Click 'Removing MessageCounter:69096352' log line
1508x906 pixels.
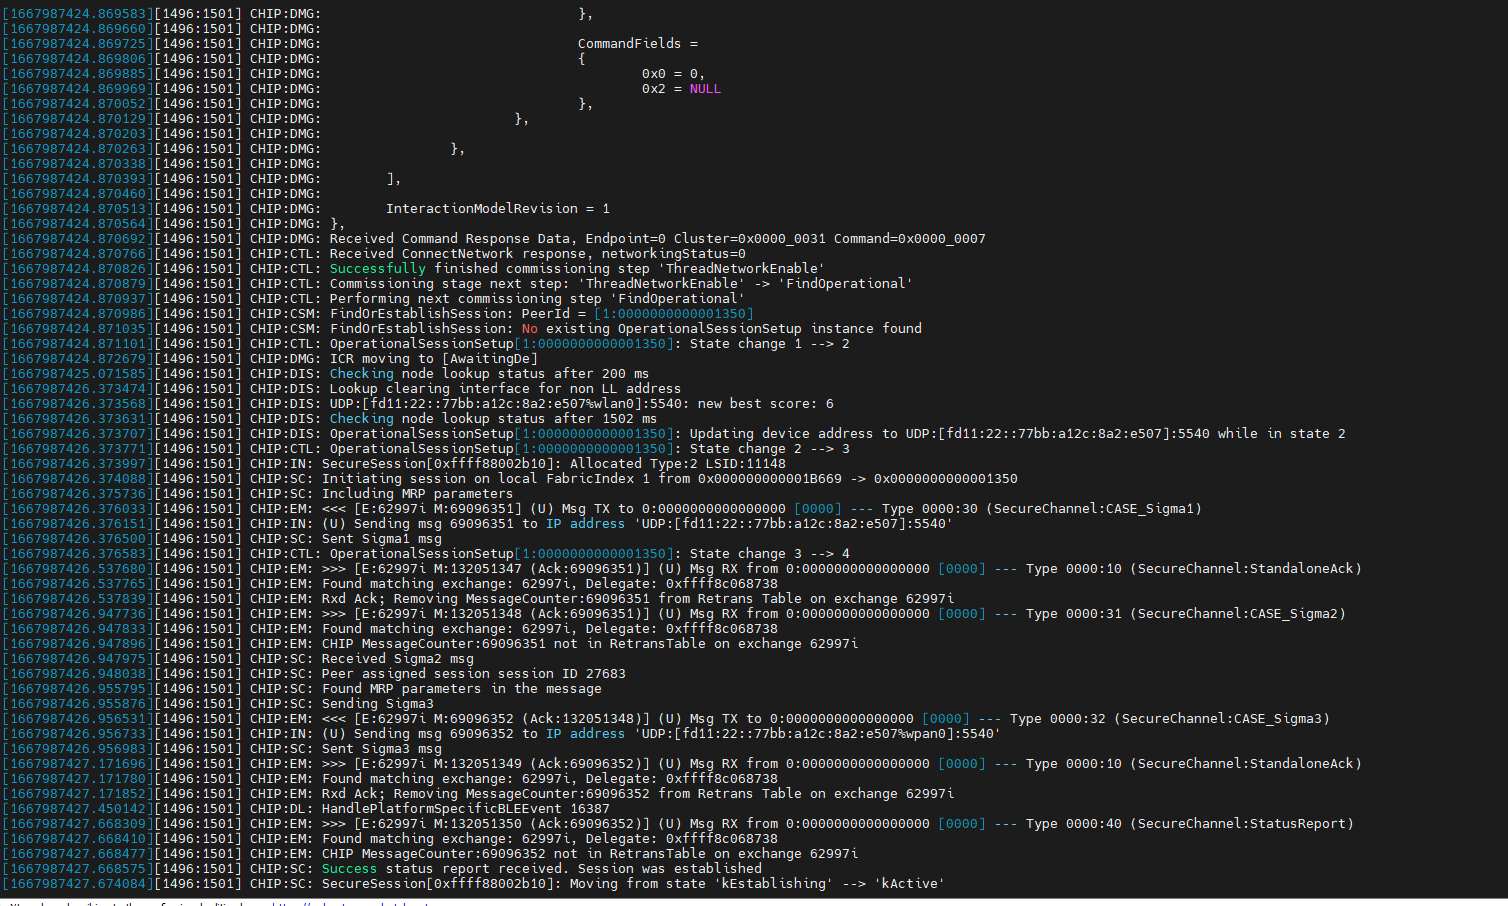pyautogui.click(x=638, y=794)
